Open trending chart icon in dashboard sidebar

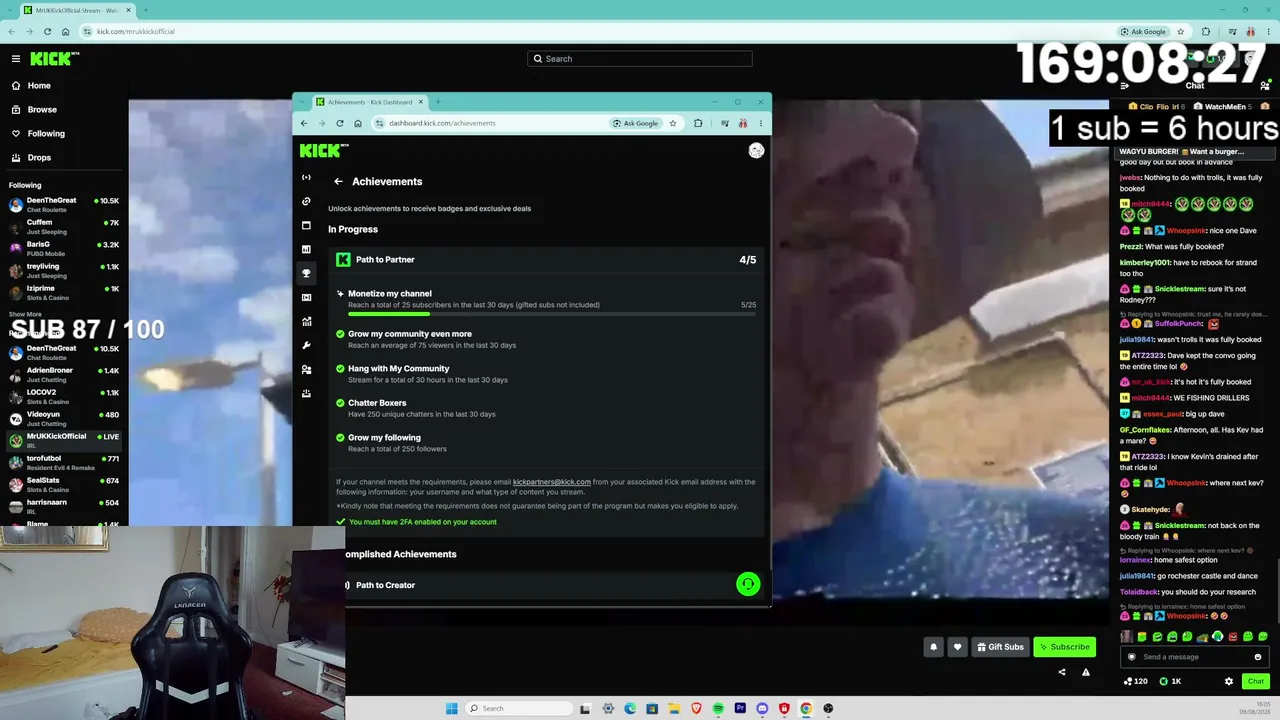[x=306, y=321]
